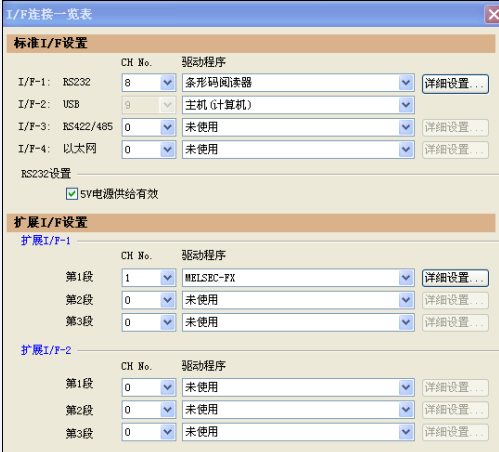Image resolution: width=499 pixels, height=452 pixels.
Task: Open detailed settings for I/F-1 RS232
Action: [455, 84]
